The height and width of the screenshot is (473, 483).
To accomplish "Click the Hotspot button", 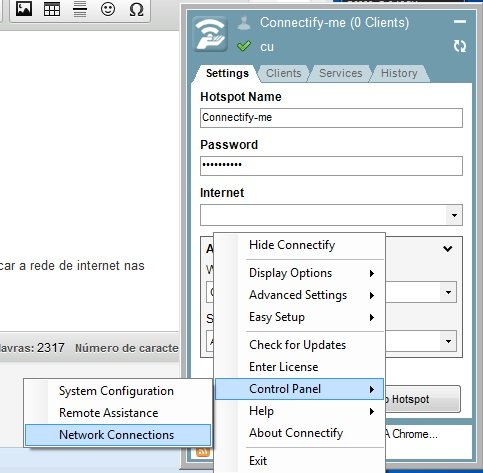I will (423, 399).
